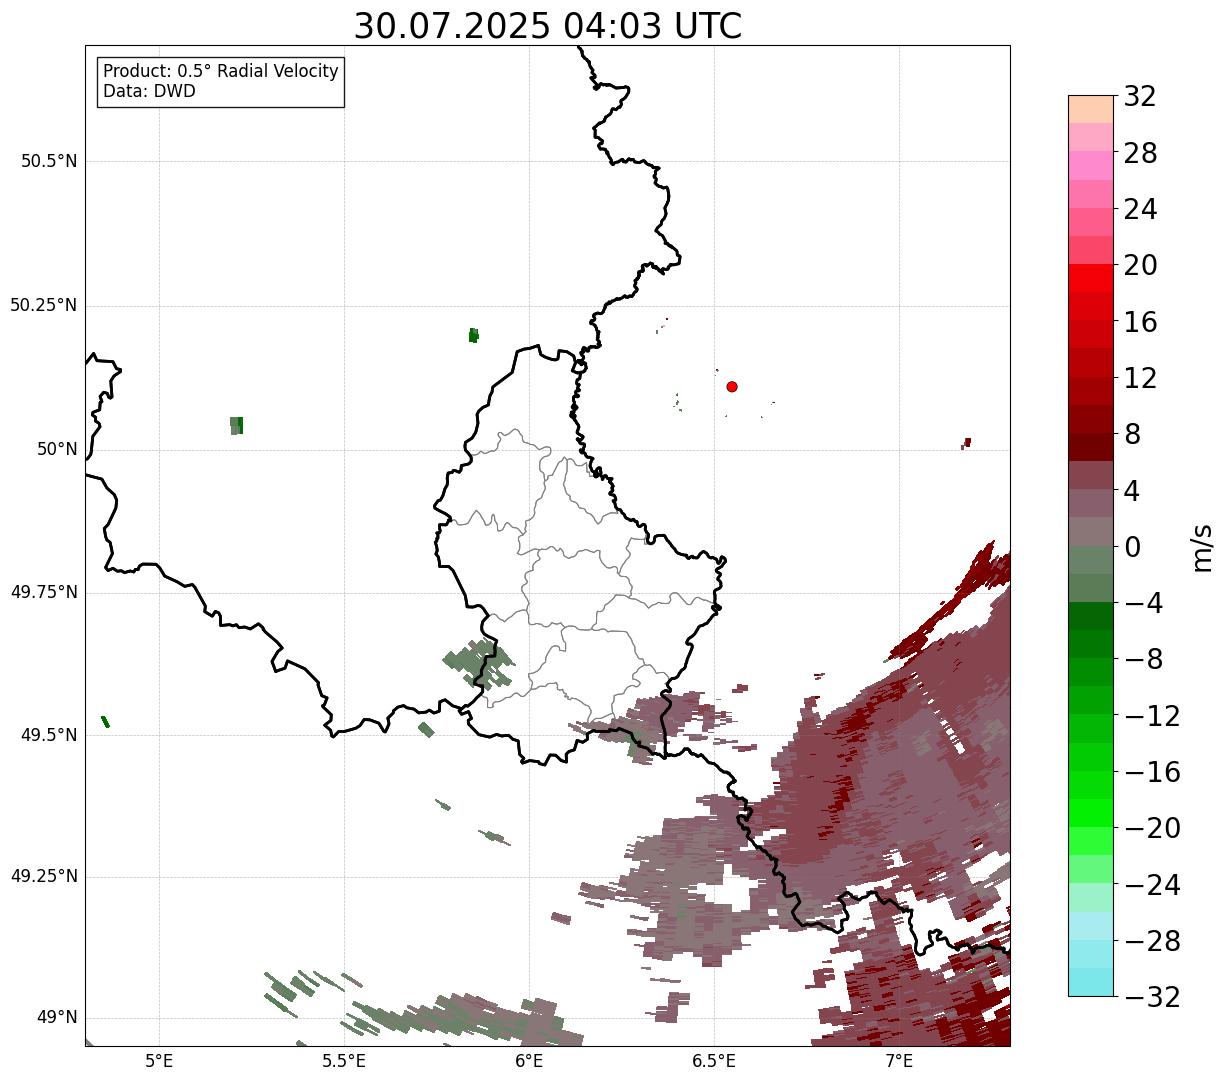Click the colorbar value −12
Image resolution: width=1225 pixels, height=1081 pixels.
click(x=1152, y=716)
